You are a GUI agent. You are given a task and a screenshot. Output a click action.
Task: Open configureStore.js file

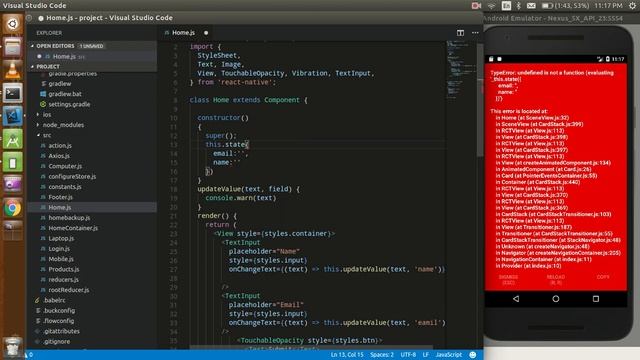72,176
